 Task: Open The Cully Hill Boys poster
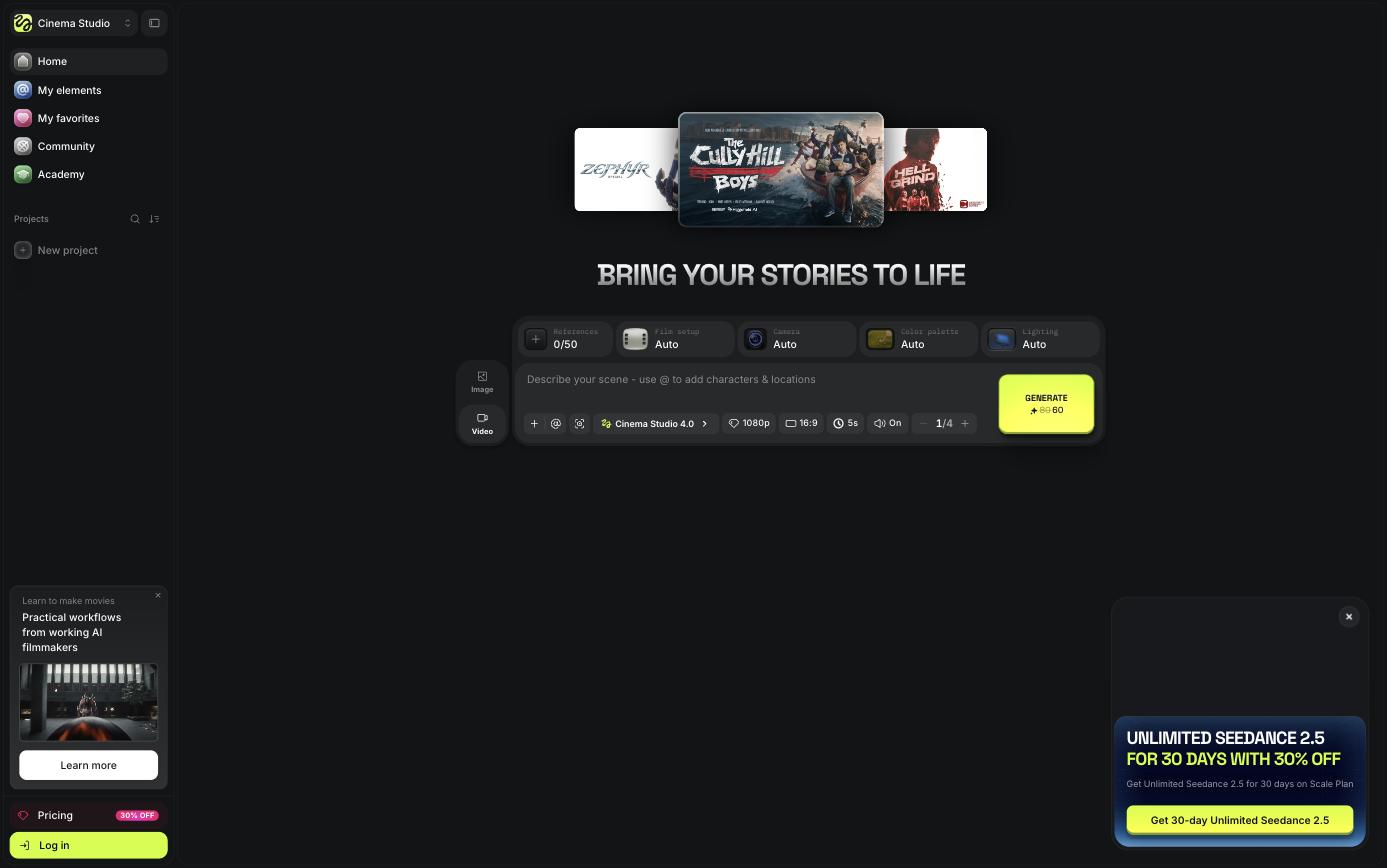point(781,170)
